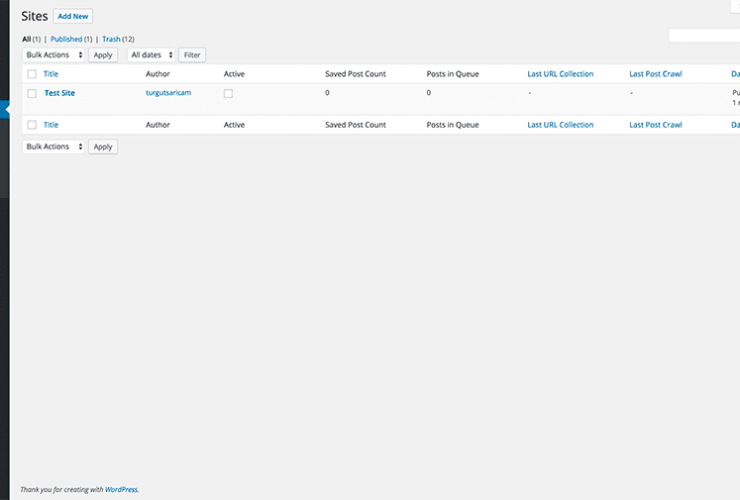Expand the All dates dropdown

151,55
